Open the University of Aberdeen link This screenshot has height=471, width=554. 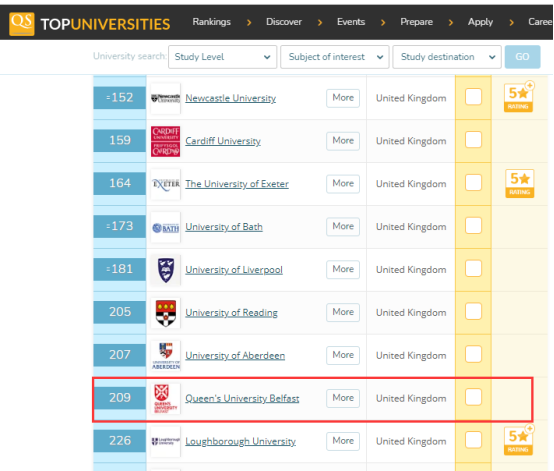click(x=235, y=355)
